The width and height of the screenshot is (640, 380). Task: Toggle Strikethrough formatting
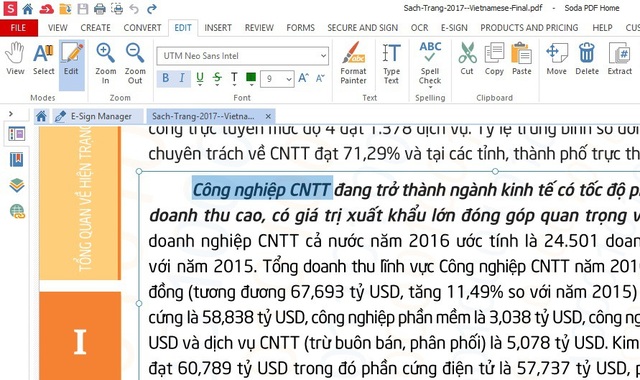tap(217, 78)
